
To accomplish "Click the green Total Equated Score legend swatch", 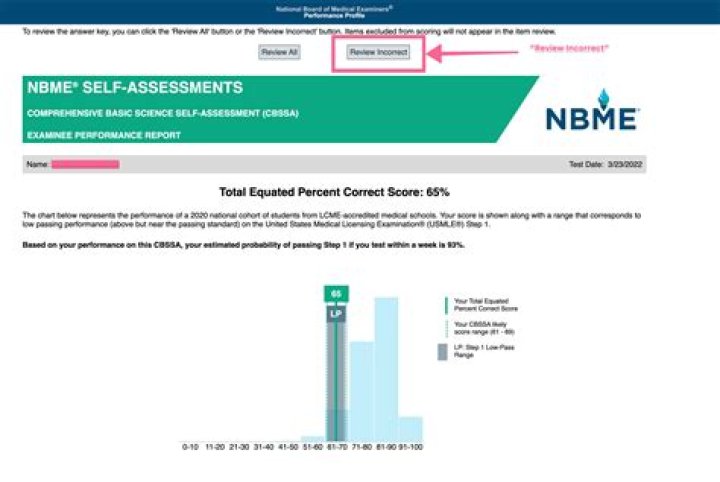I will click(446, 304).
